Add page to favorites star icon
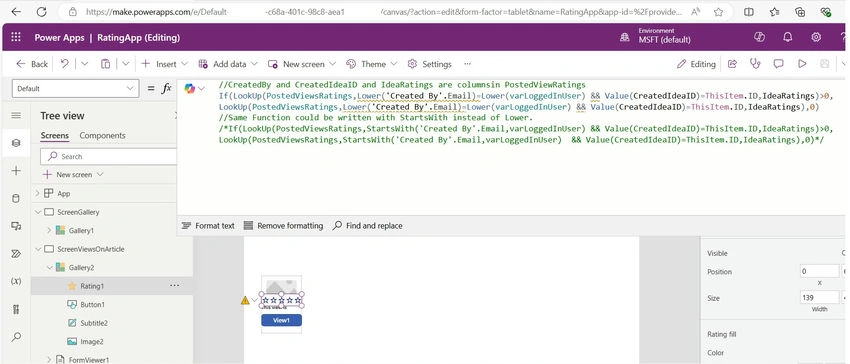The width and height of the screenshot is (850, 364). tap(718, 12)
